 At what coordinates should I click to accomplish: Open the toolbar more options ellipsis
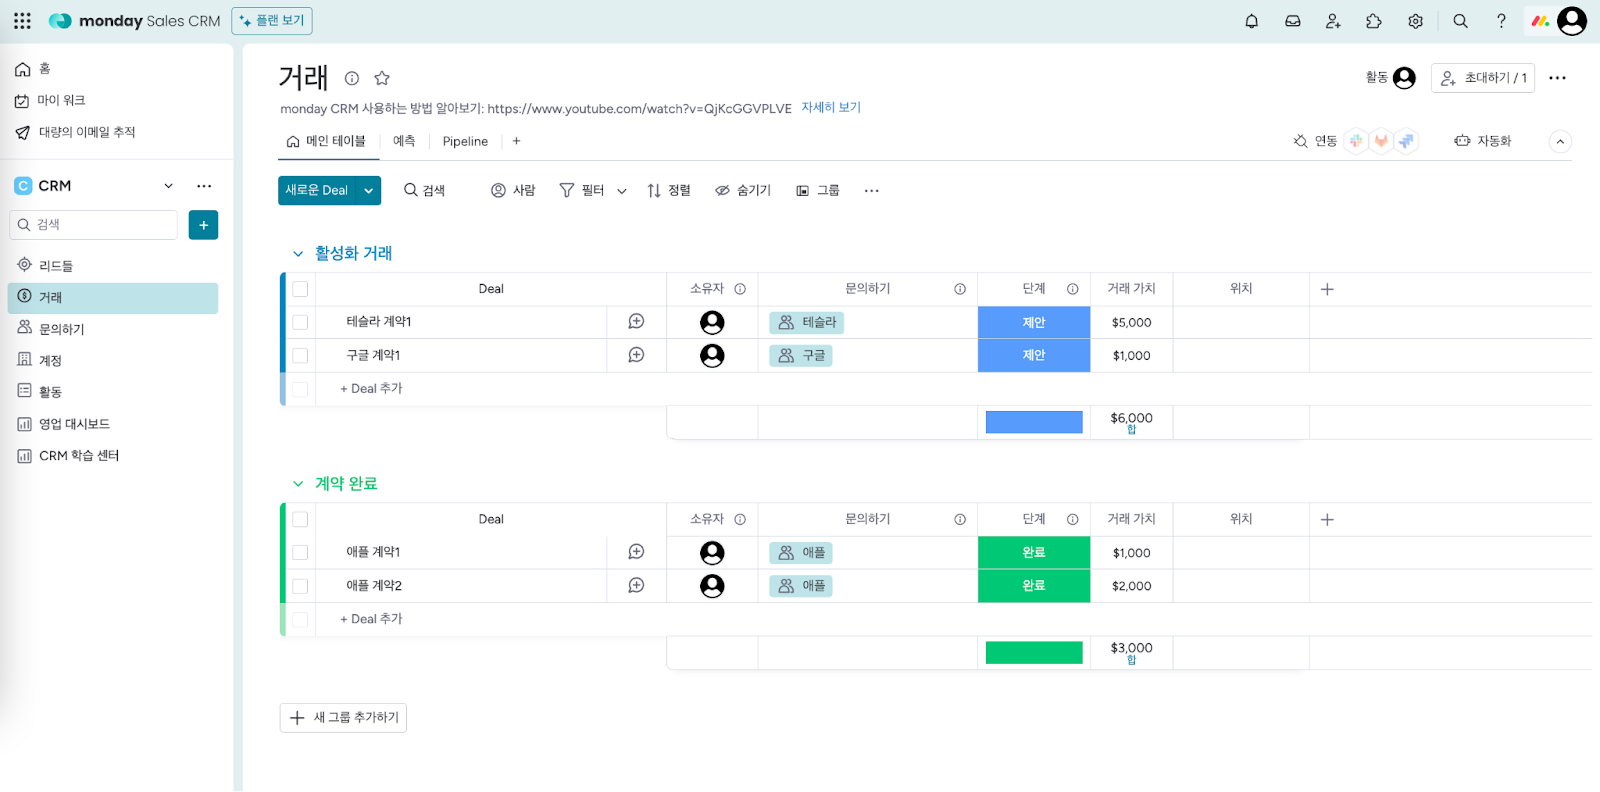click(x=872, y=190)
